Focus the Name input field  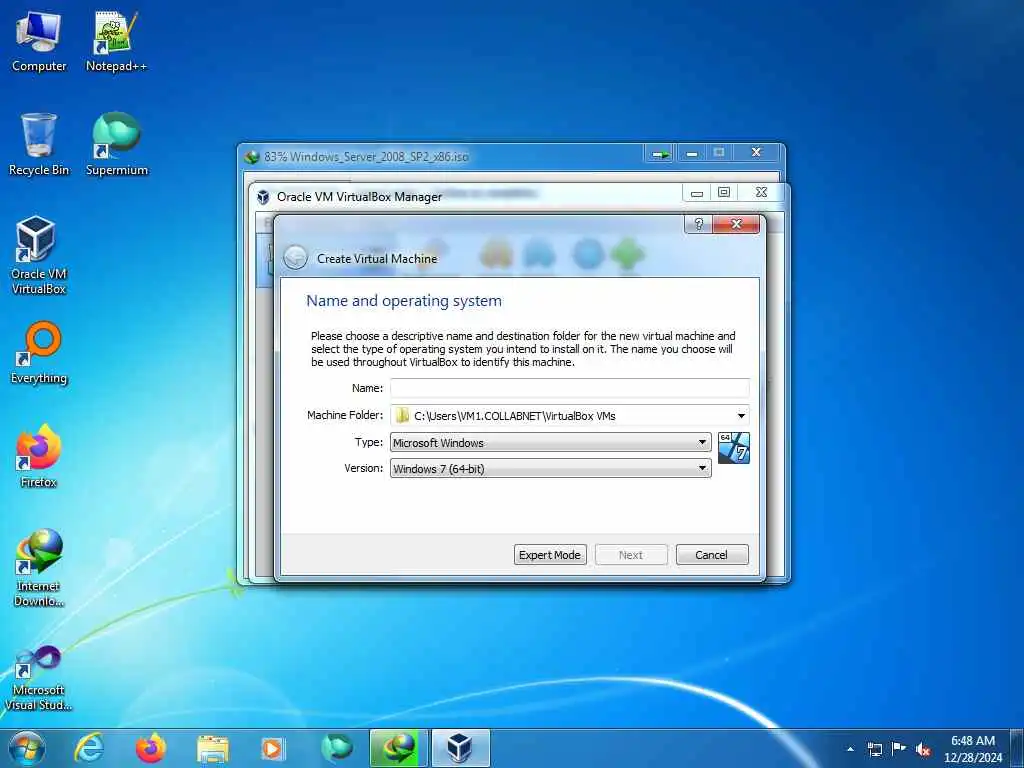coord(569,388)
